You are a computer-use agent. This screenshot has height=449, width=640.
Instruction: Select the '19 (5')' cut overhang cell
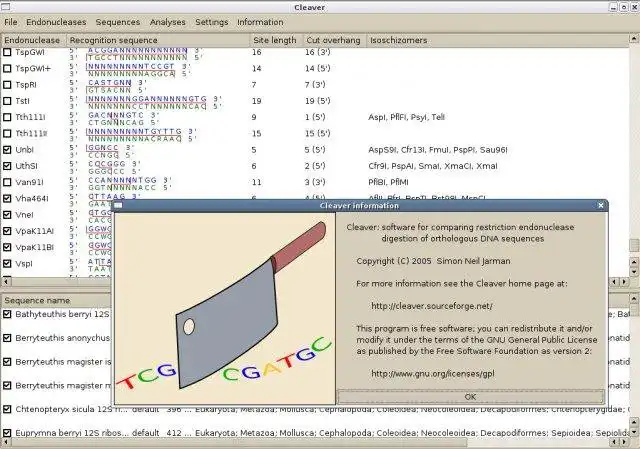click(x=318, y=101)
